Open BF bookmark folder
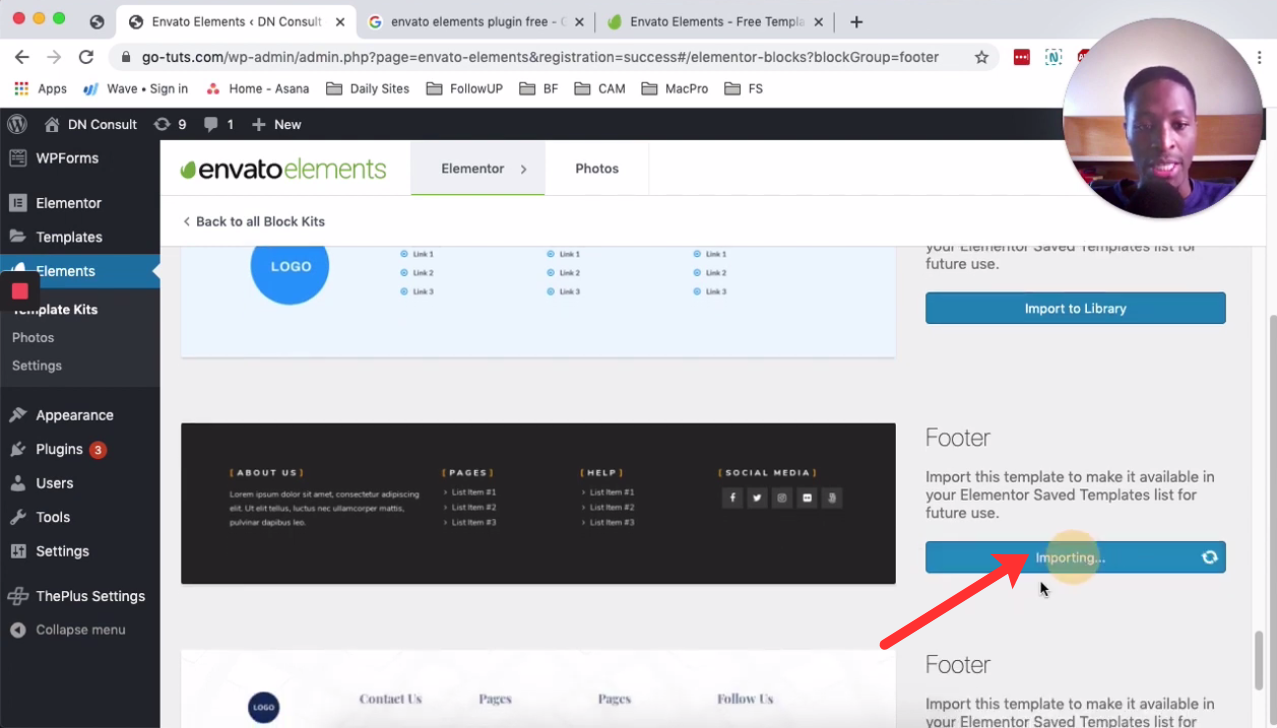 coord(539,88)
